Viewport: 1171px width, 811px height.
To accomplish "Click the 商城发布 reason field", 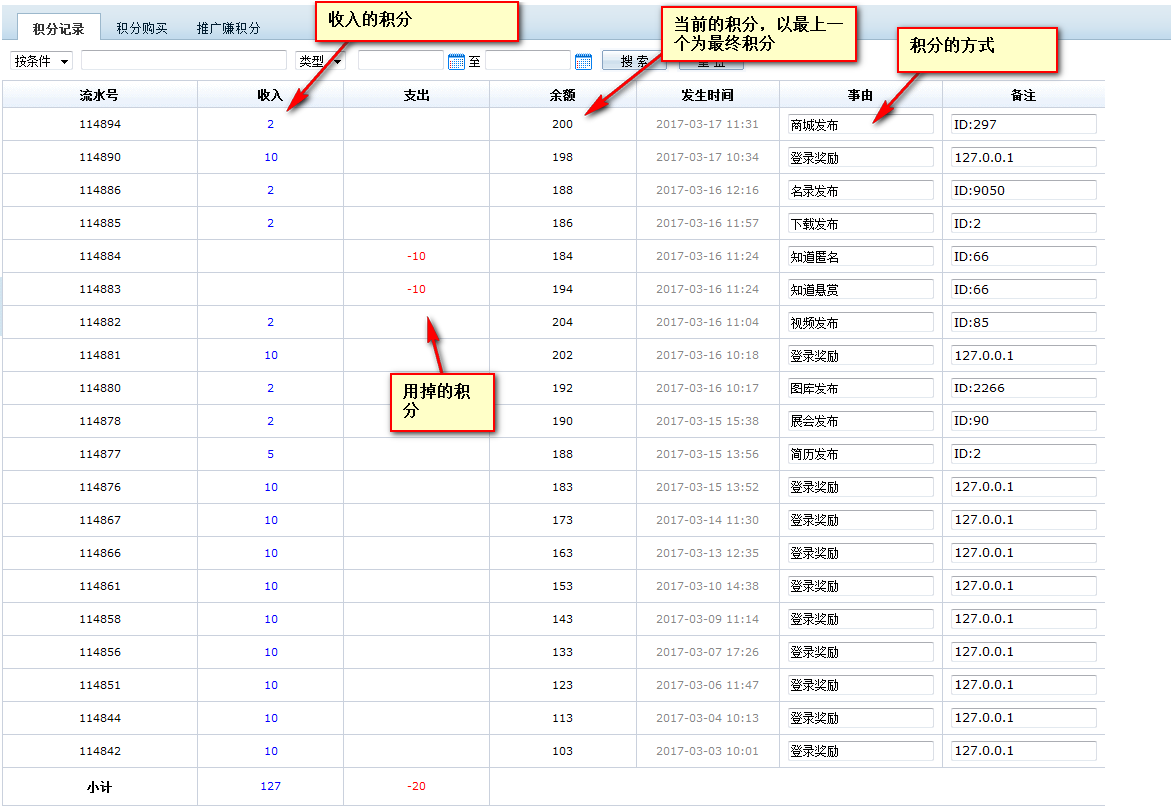I will pyautogui.click(x=860, y=125).
